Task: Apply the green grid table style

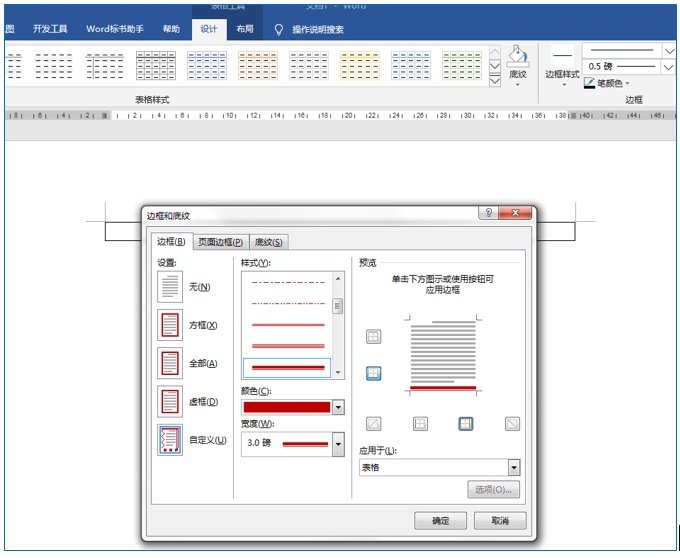Action: [462, 65]
